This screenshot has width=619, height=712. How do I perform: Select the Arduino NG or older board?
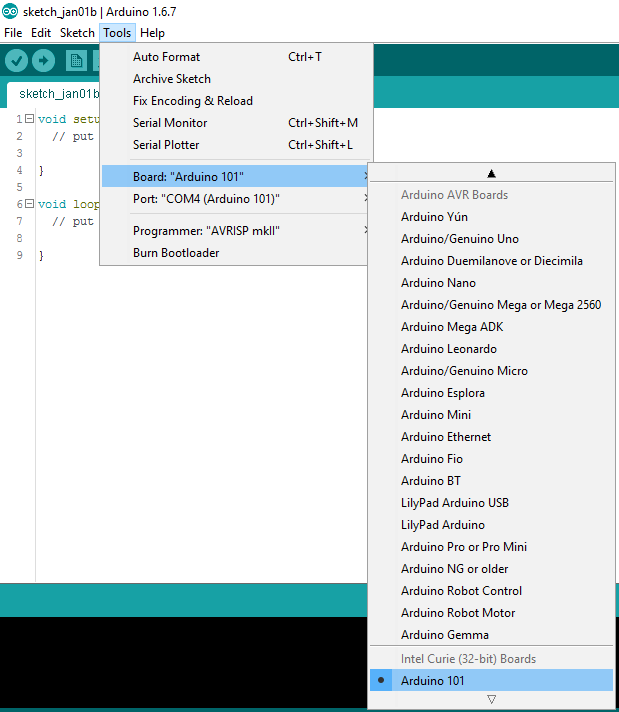coord(491,569)
